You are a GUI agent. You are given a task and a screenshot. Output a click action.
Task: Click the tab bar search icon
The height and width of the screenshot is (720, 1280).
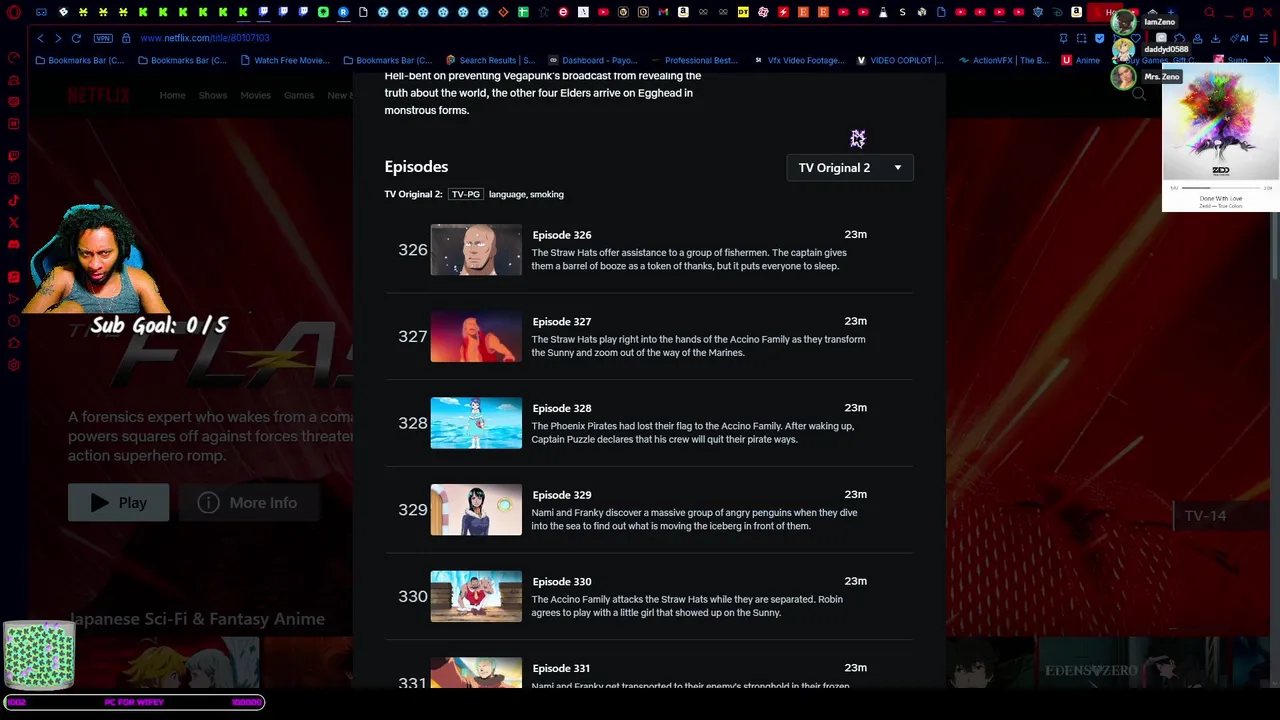click(x=1209, y=12)
